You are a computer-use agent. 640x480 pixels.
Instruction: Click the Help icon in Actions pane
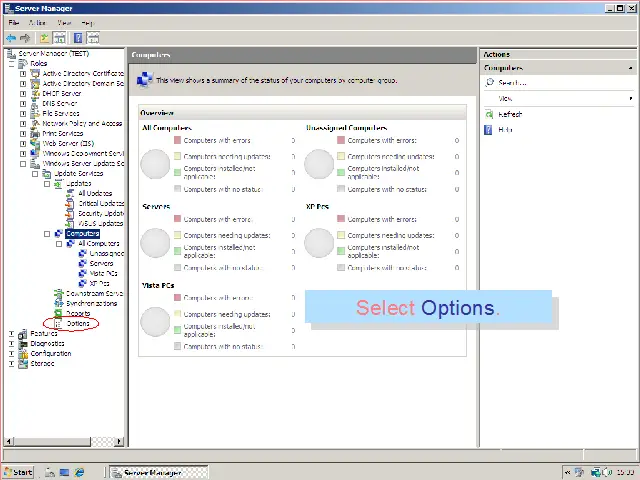[488, 130]
